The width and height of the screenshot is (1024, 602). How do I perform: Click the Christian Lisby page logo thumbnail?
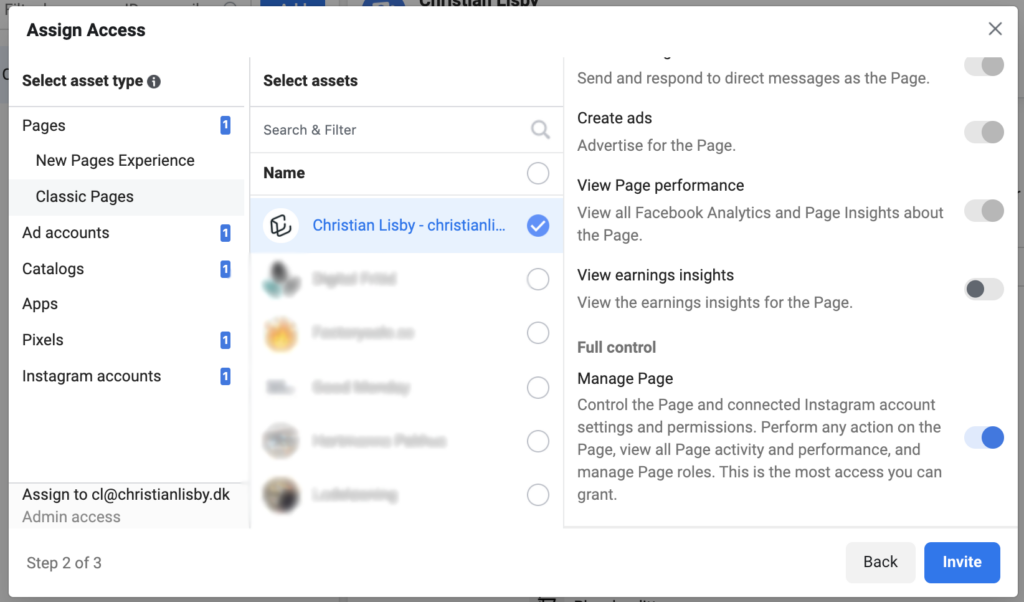pos(281,225)
